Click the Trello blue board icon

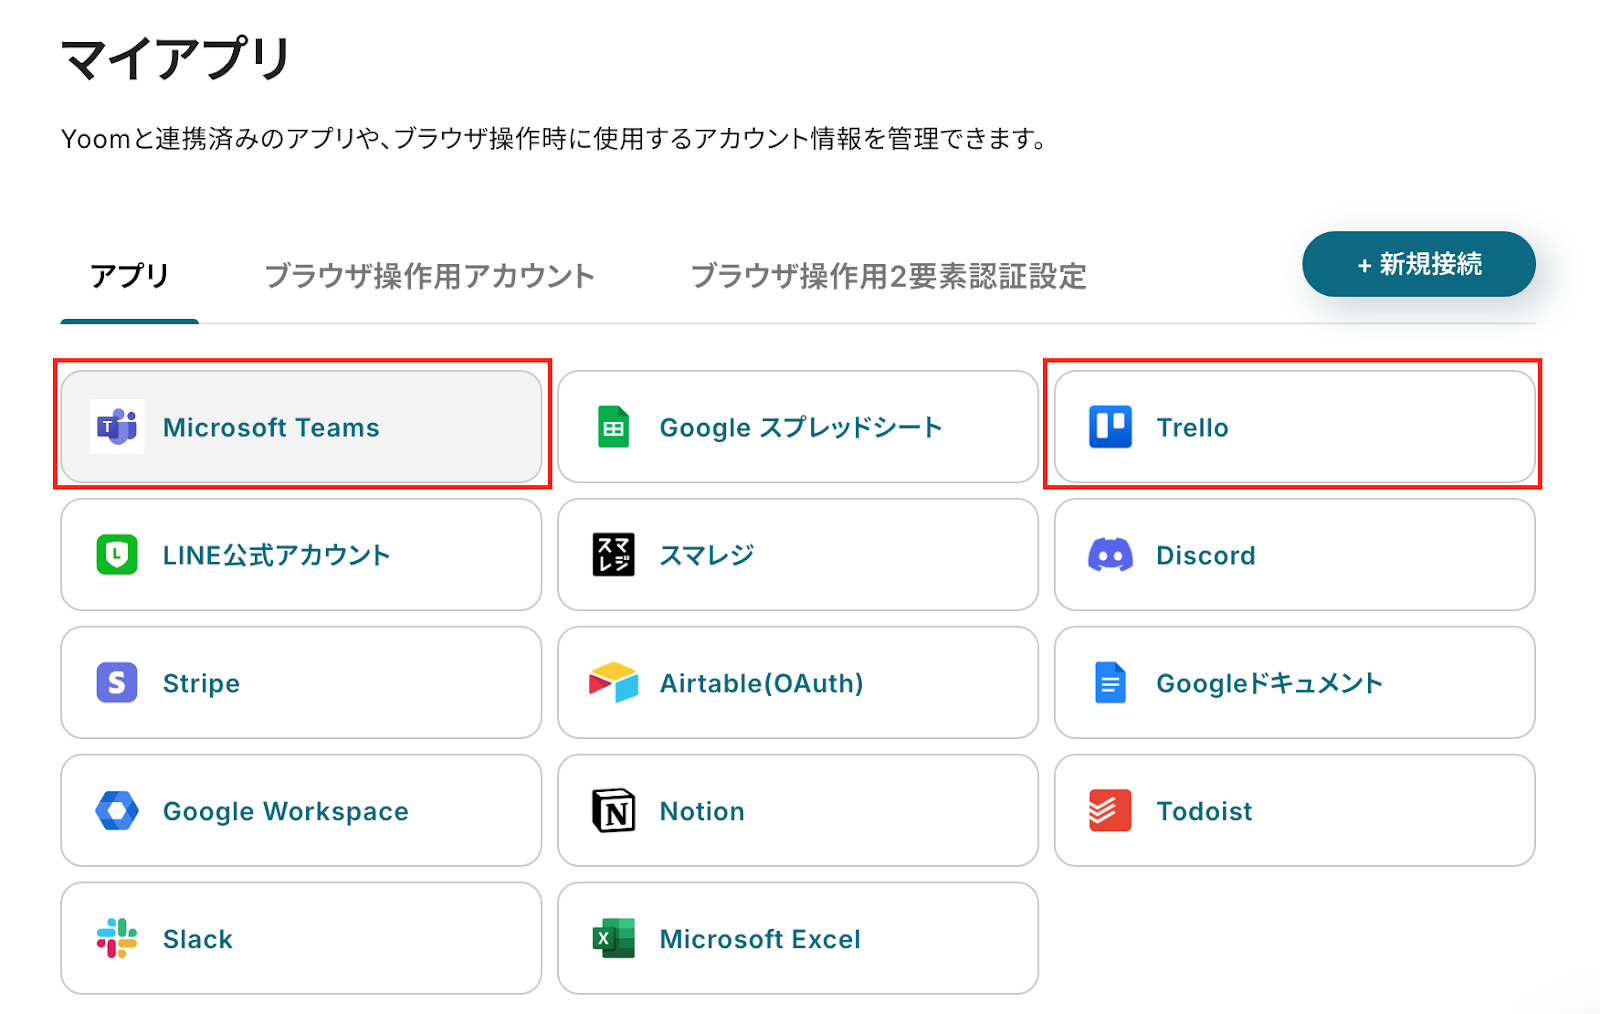pos(1110,427)
